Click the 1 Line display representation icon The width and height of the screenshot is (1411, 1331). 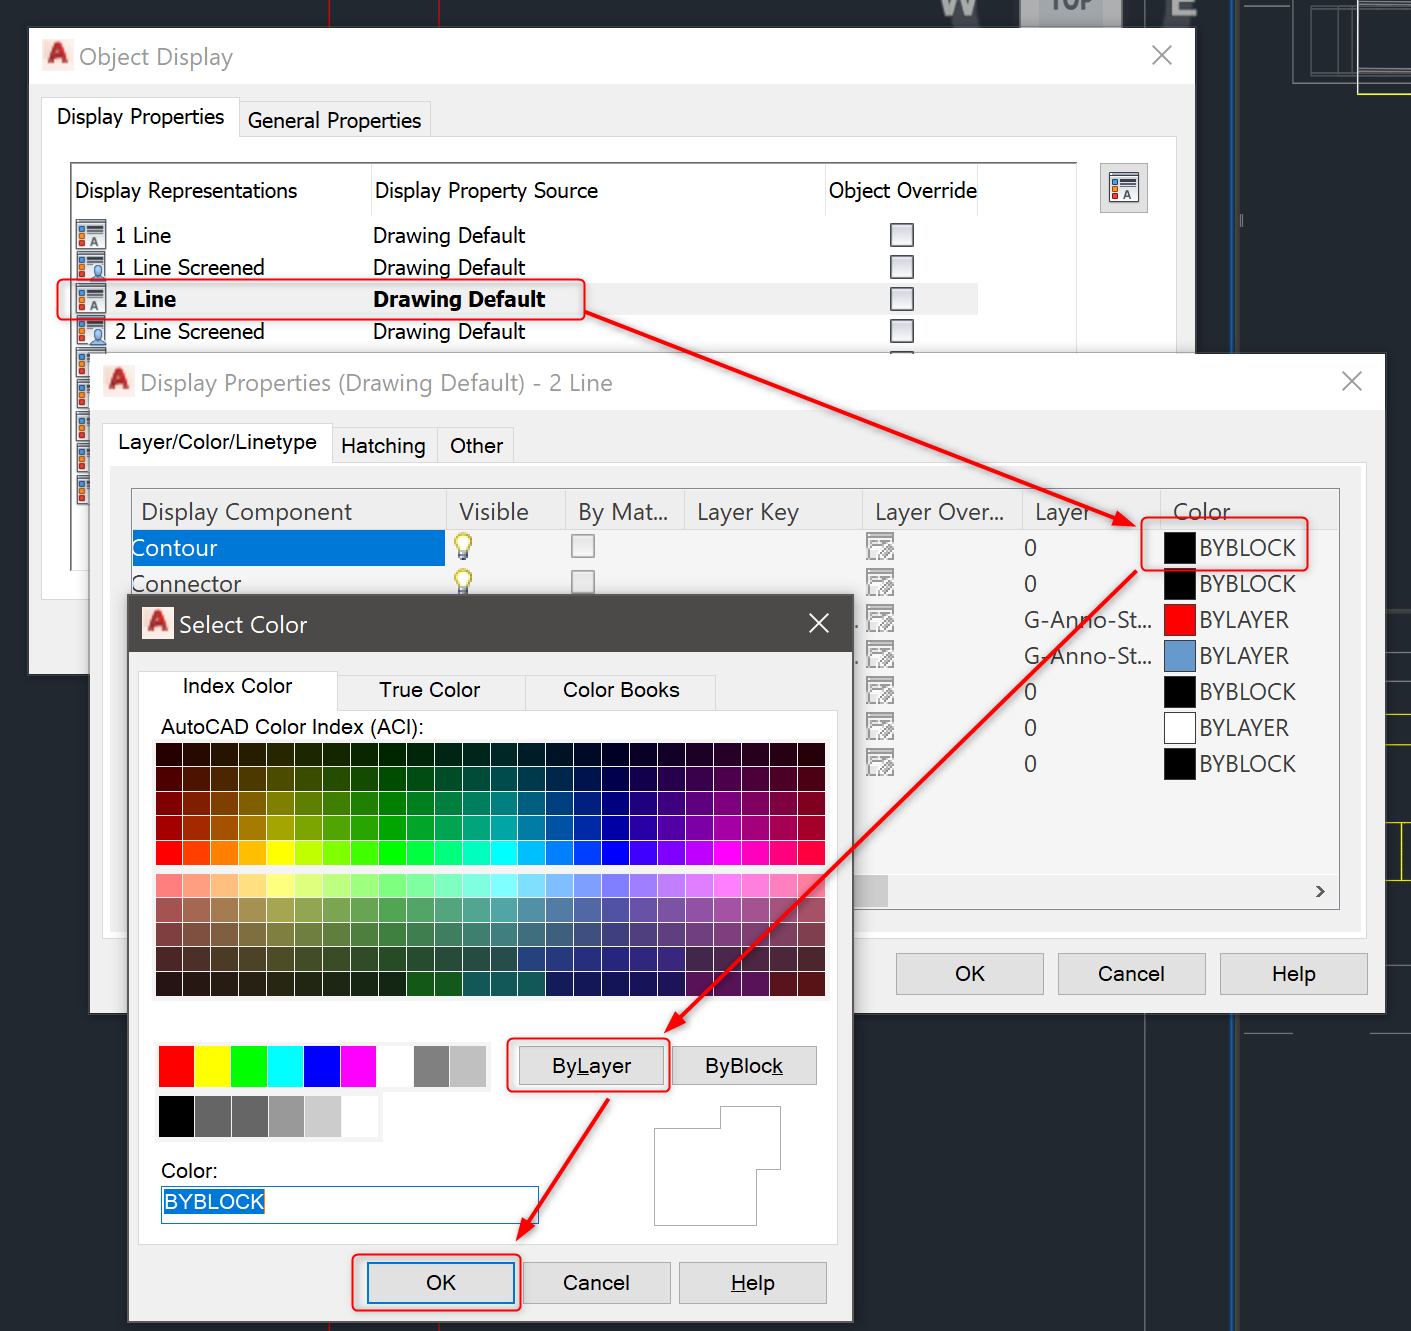[90, 234]
